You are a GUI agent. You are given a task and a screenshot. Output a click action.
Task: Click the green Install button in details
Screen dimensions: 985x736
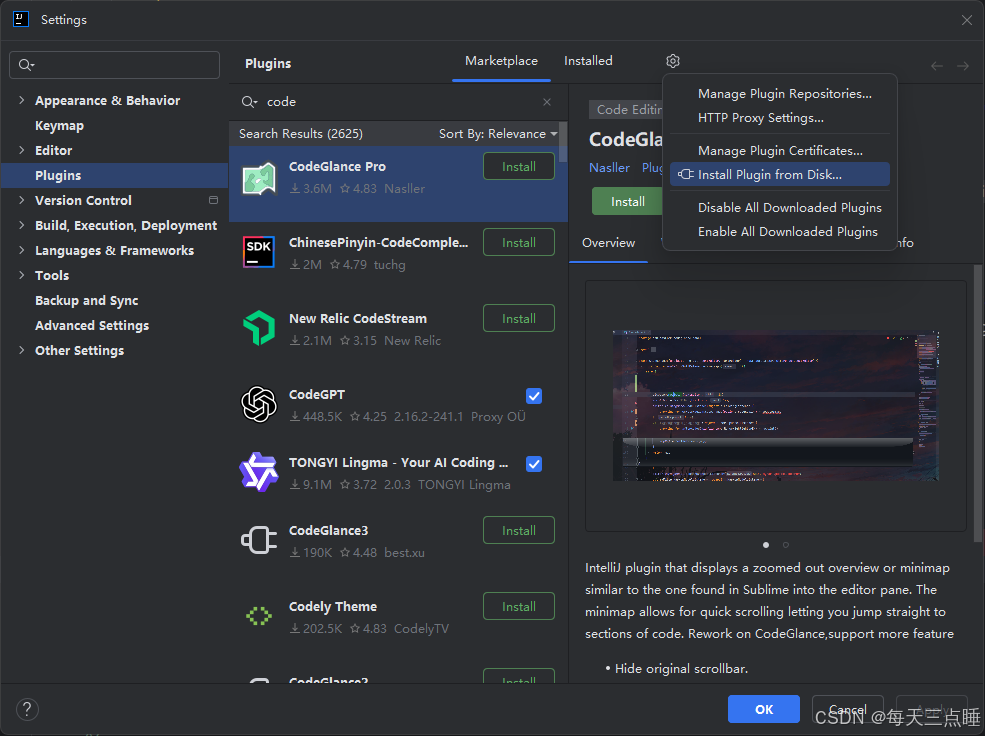pyautogui.click(x=627, y=202)
